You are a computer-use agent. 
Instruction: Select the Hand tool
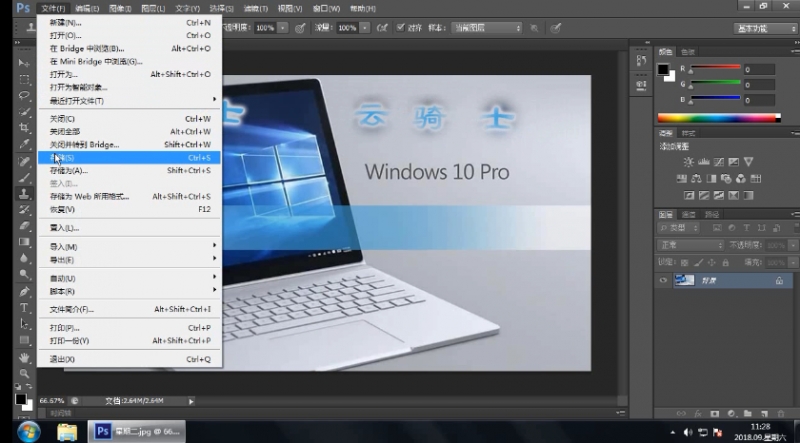point(24,357)
